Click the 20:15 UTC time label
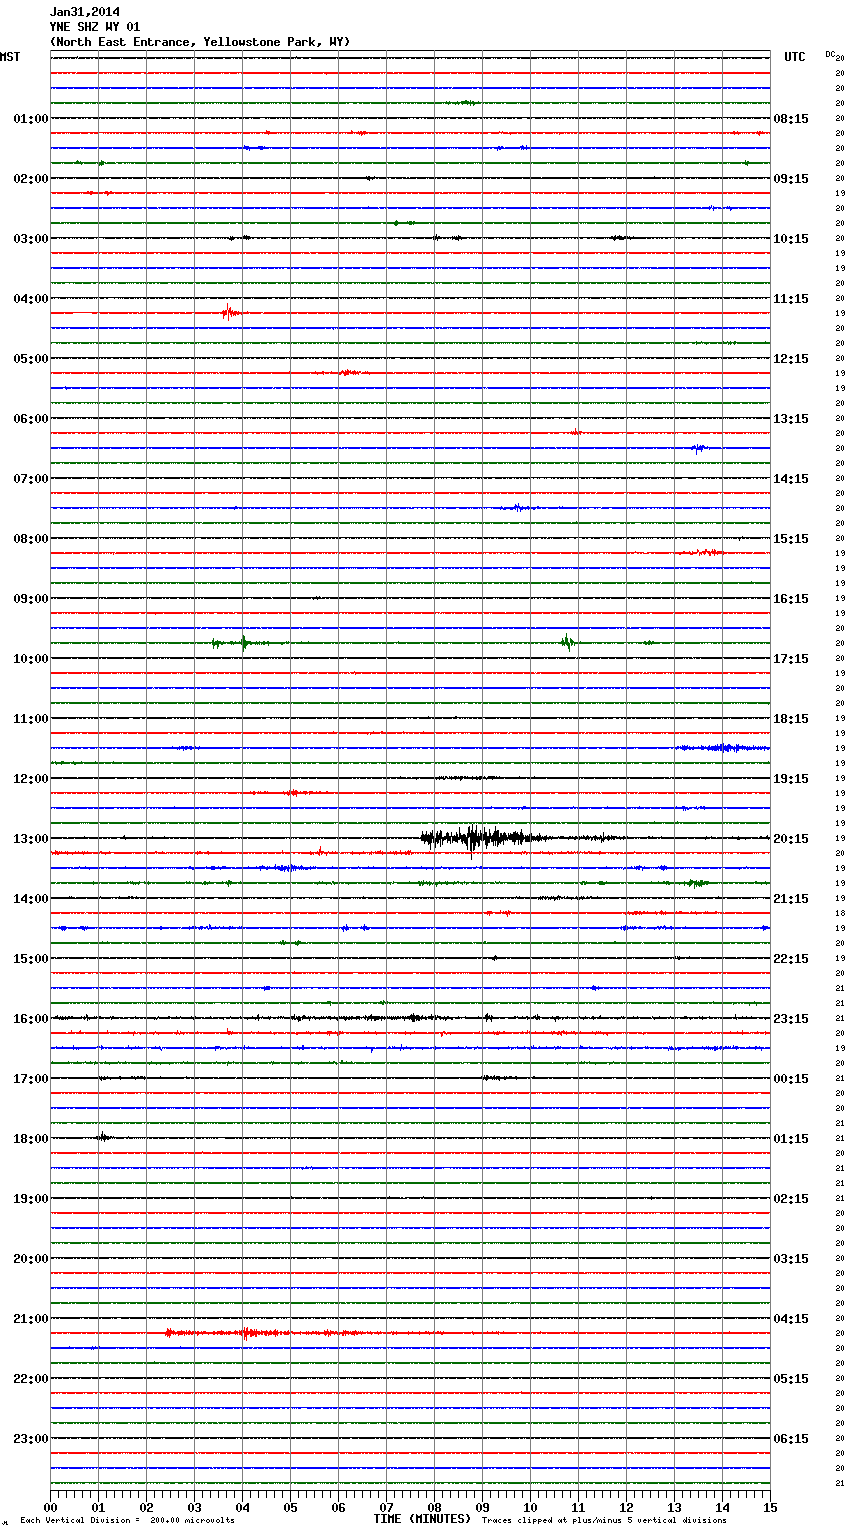The height and width of the screenshot is (1534, 850). pos(791,839)
